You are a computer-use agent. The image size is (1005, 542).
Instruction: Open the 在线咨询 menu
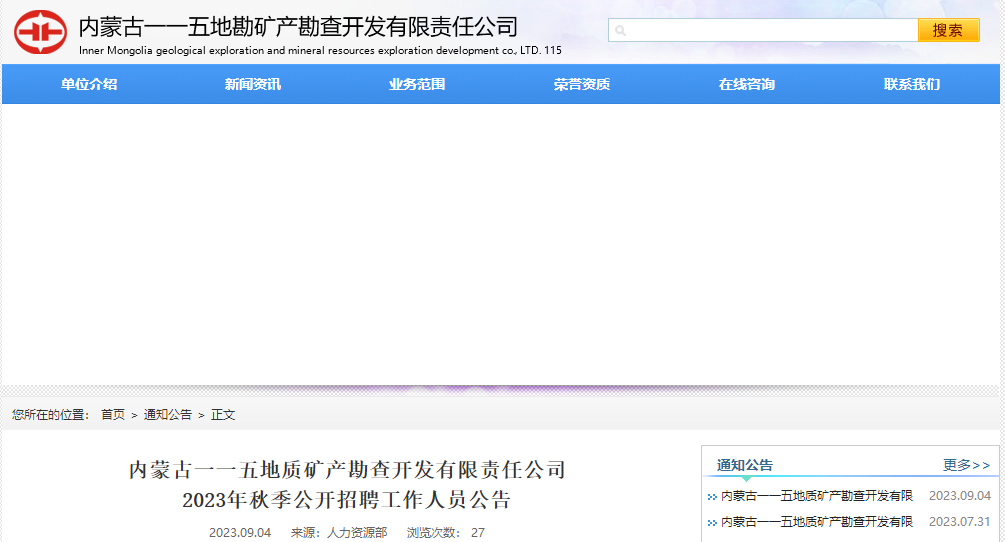[747, 84]
